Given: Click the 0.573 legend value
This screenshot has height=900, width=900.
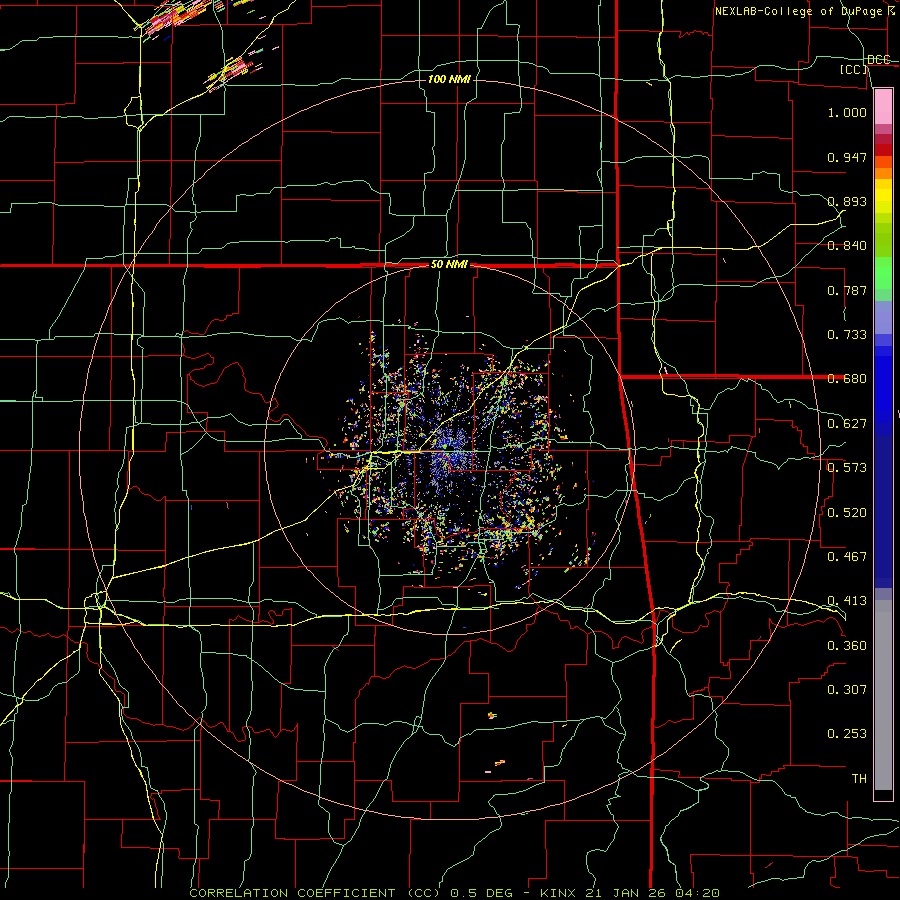Looking at the screenshot, I should click(x=847, y=468).
